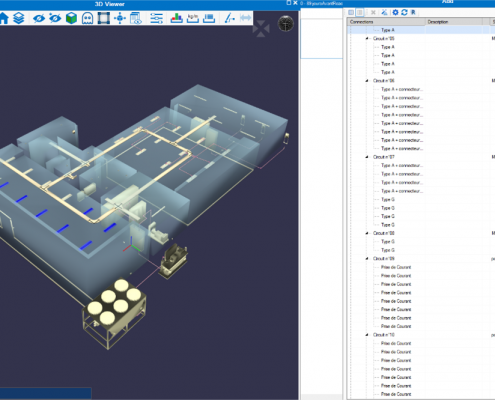Click the Home view icon
Image resolution: width=495 pixels, height=400 pixels.
pyautogui.click(x=4, y=18)
